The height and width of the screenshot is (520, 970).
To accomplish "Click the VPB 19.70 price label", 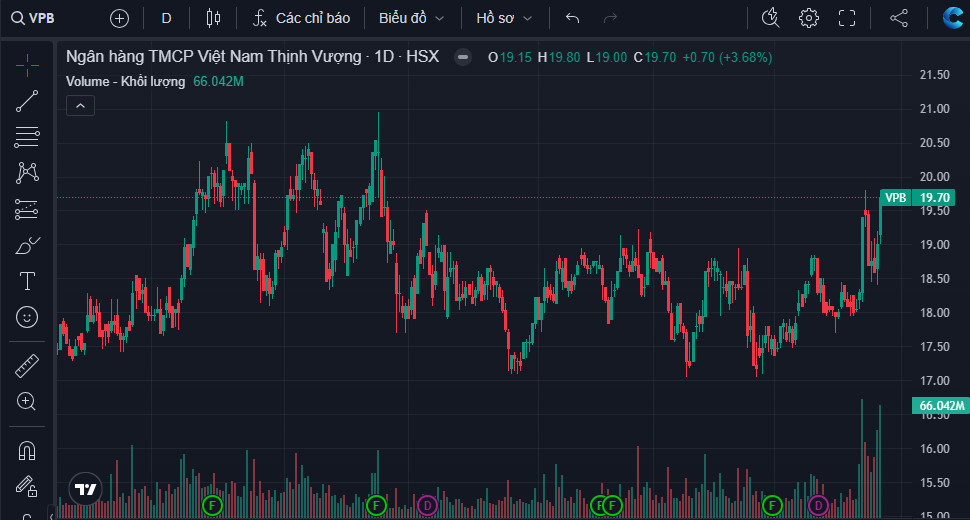I will tap(922, 198).
